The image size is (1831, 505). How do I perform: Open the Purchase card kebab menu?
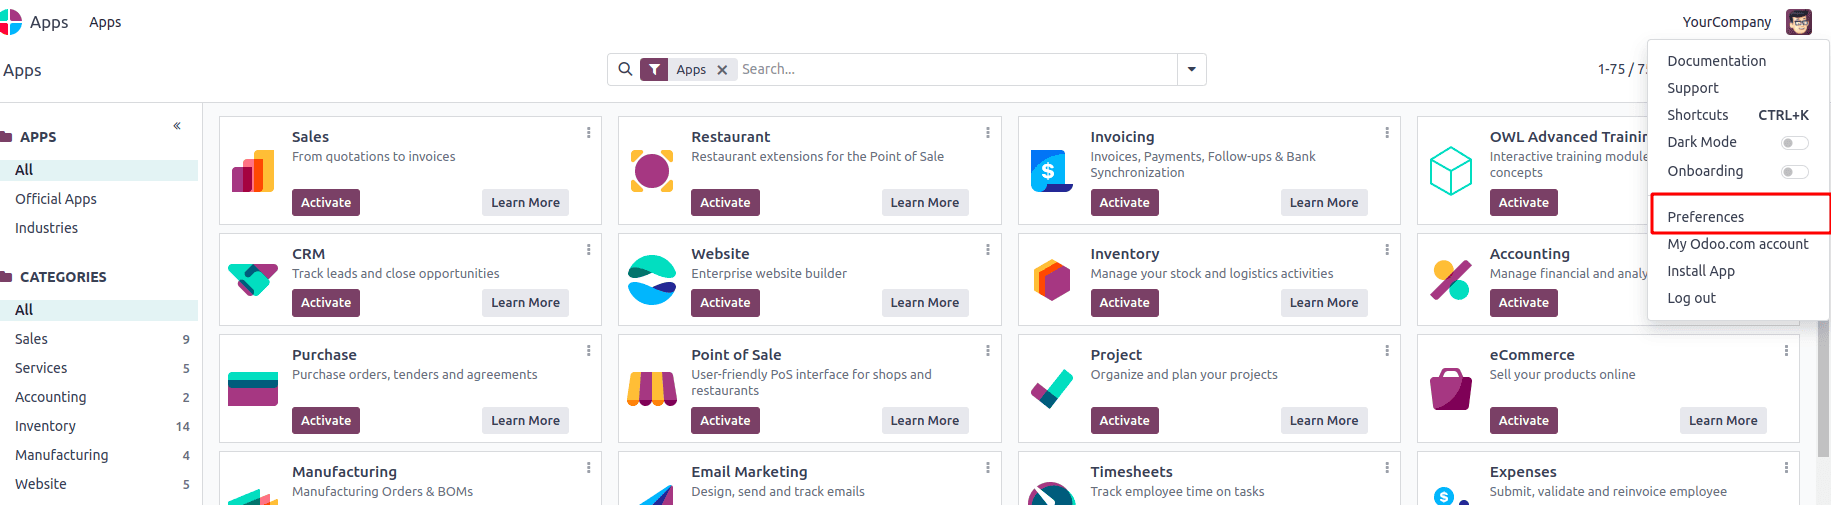point(588,351)
